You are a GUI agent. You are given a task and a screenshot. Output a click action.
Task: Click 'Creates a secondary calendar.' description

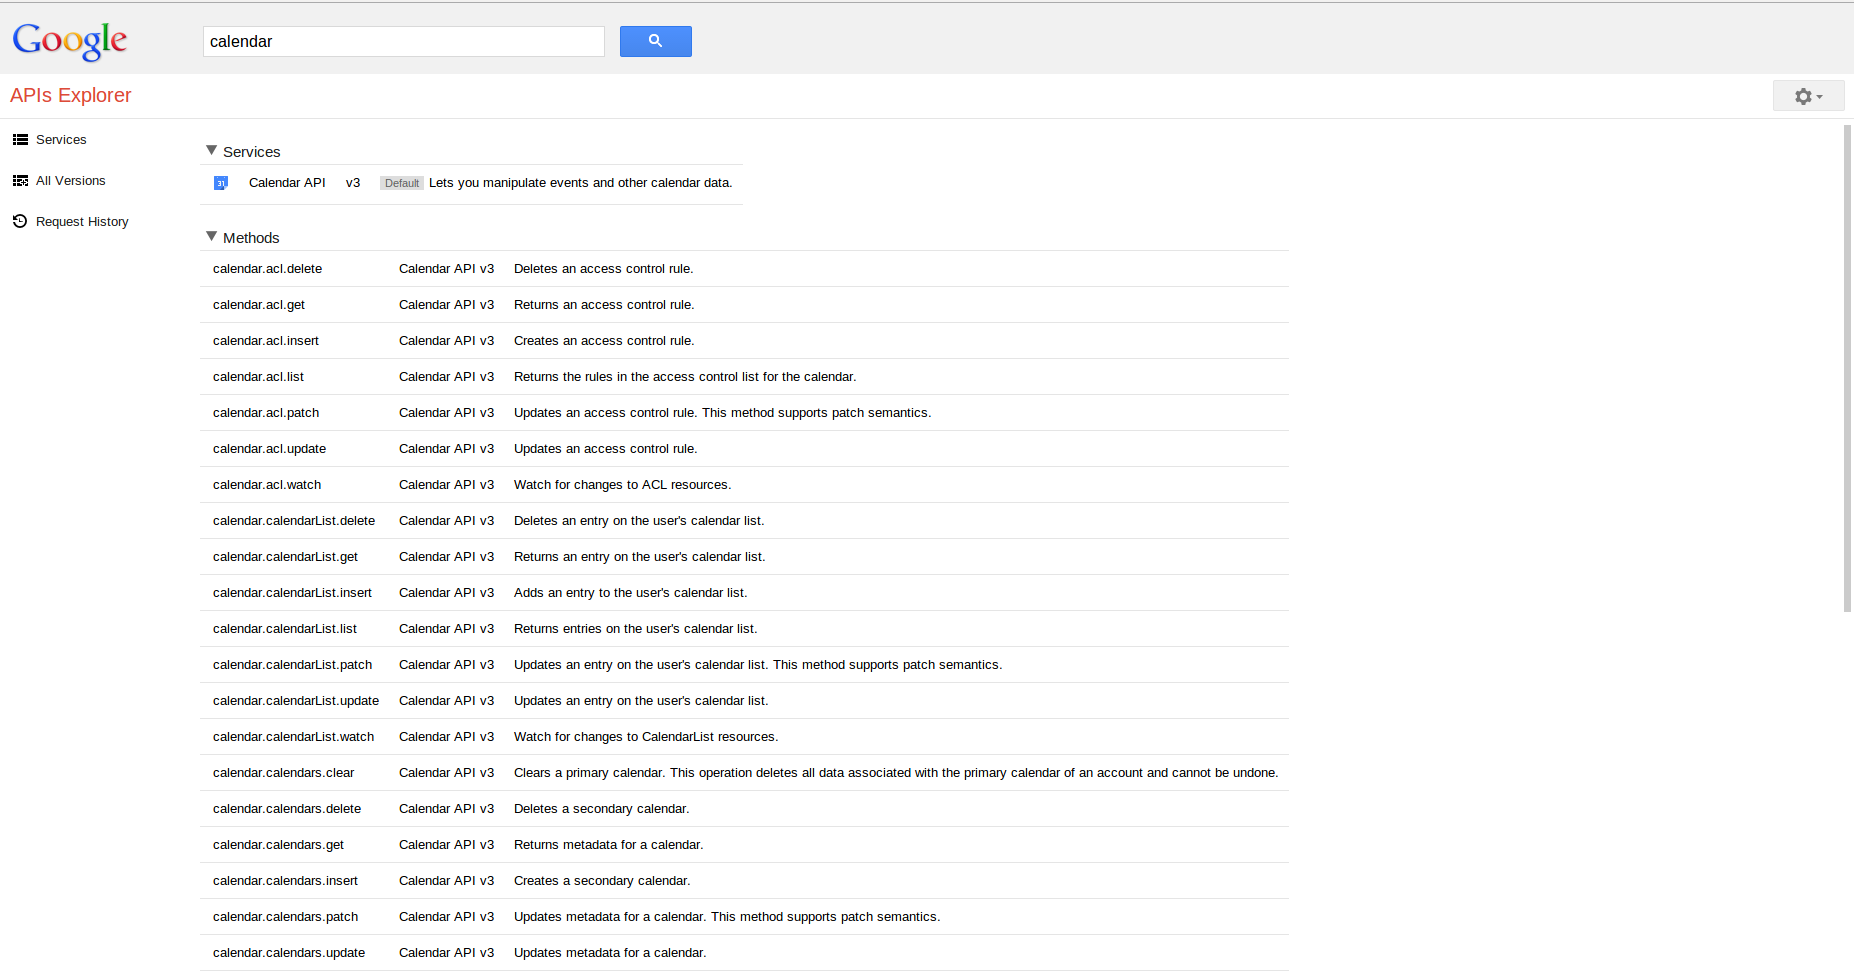(602, 881)
